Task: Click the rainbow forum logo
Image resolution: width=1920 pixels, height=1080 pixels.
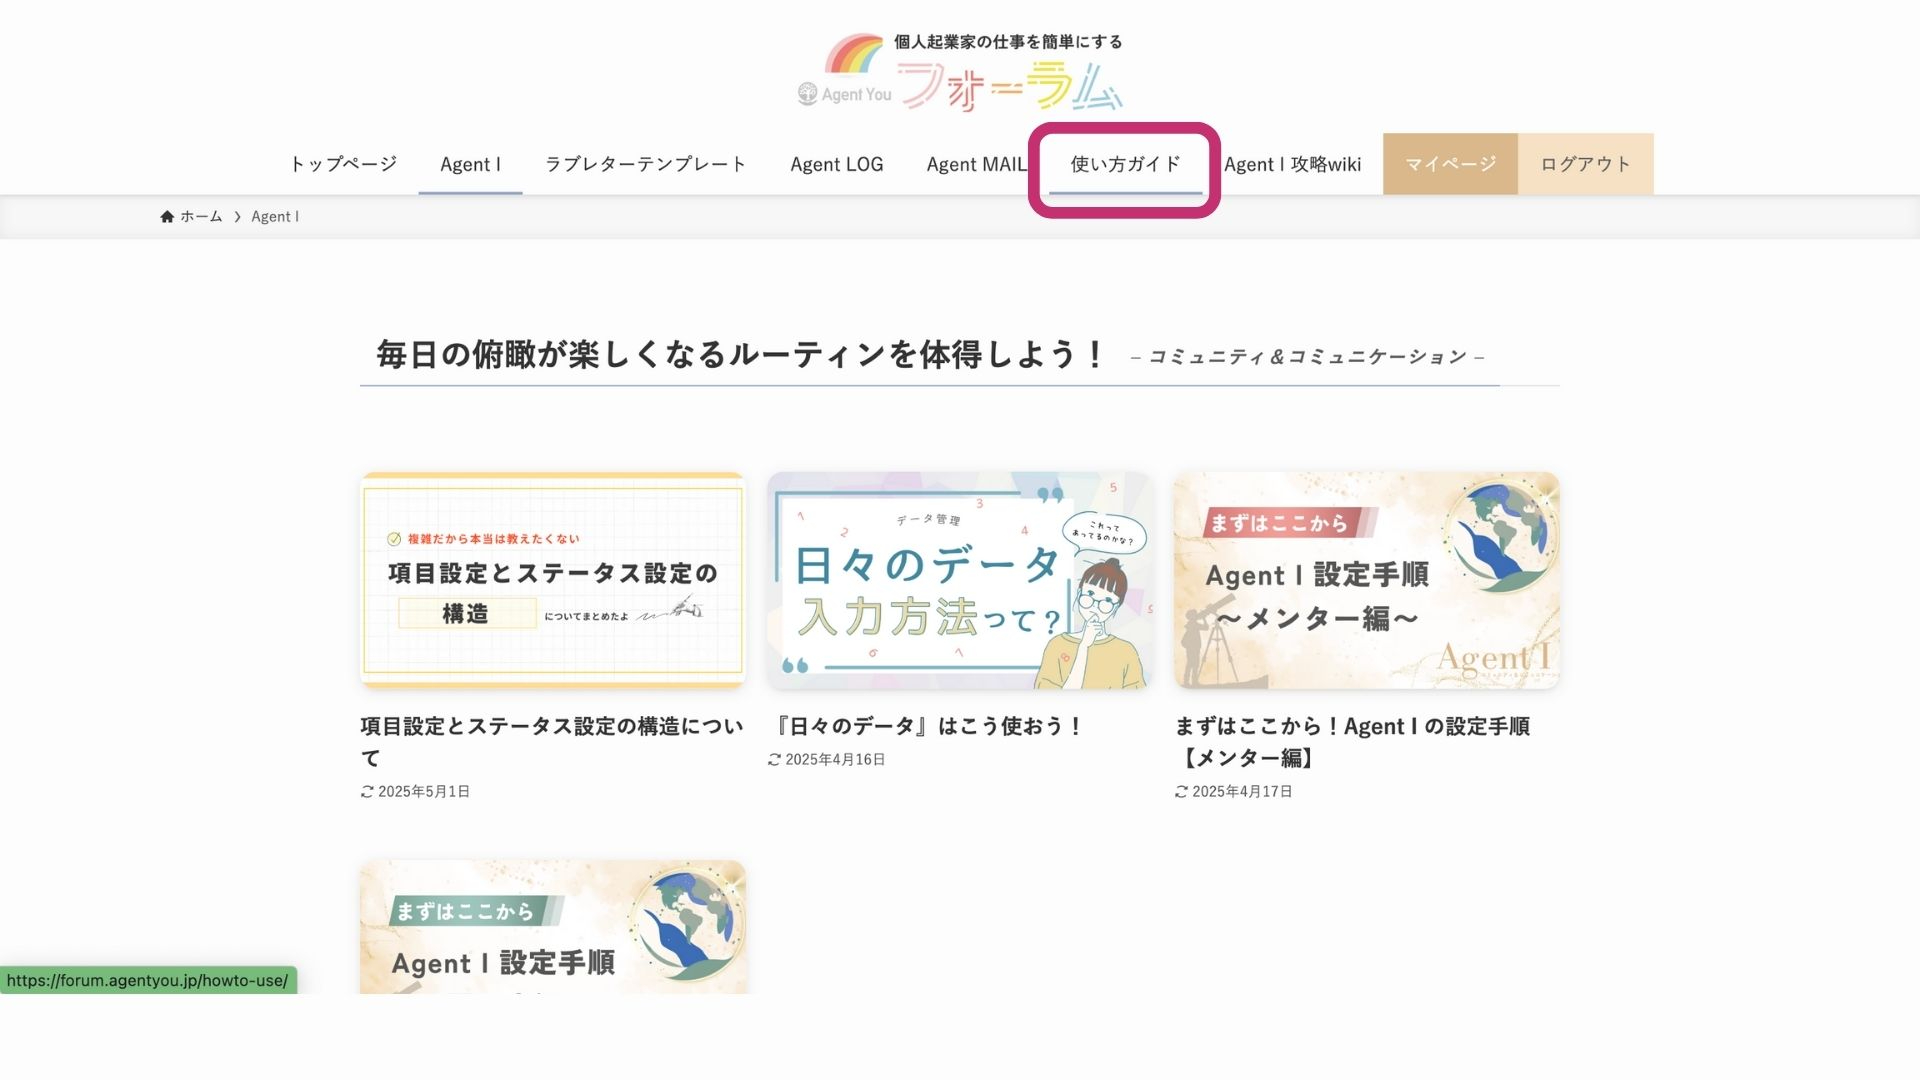Action: (960, 72)
